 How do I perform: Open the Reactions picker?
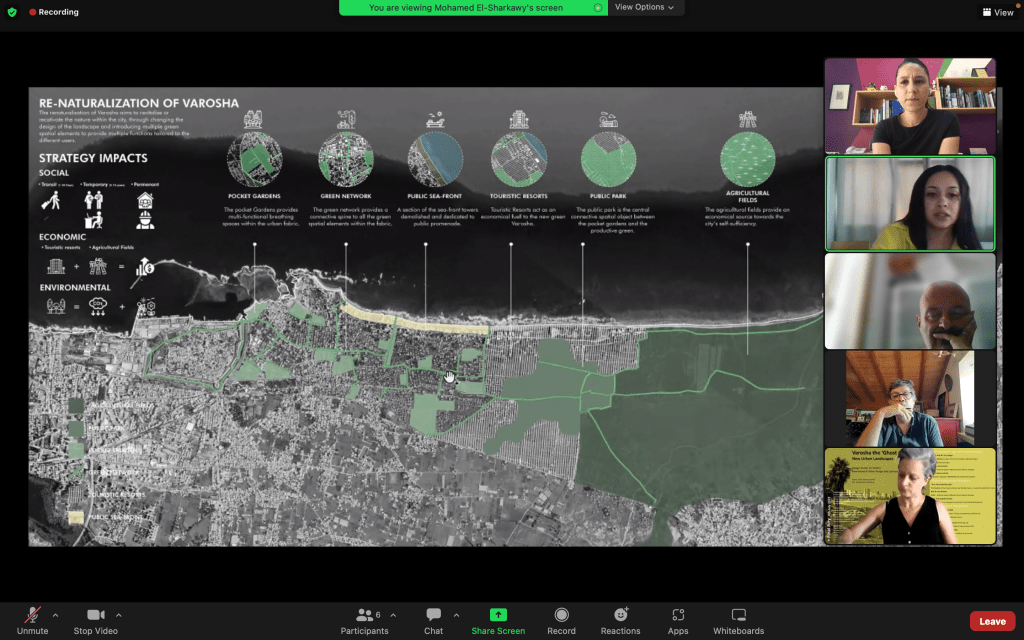(x=620, y=620)
